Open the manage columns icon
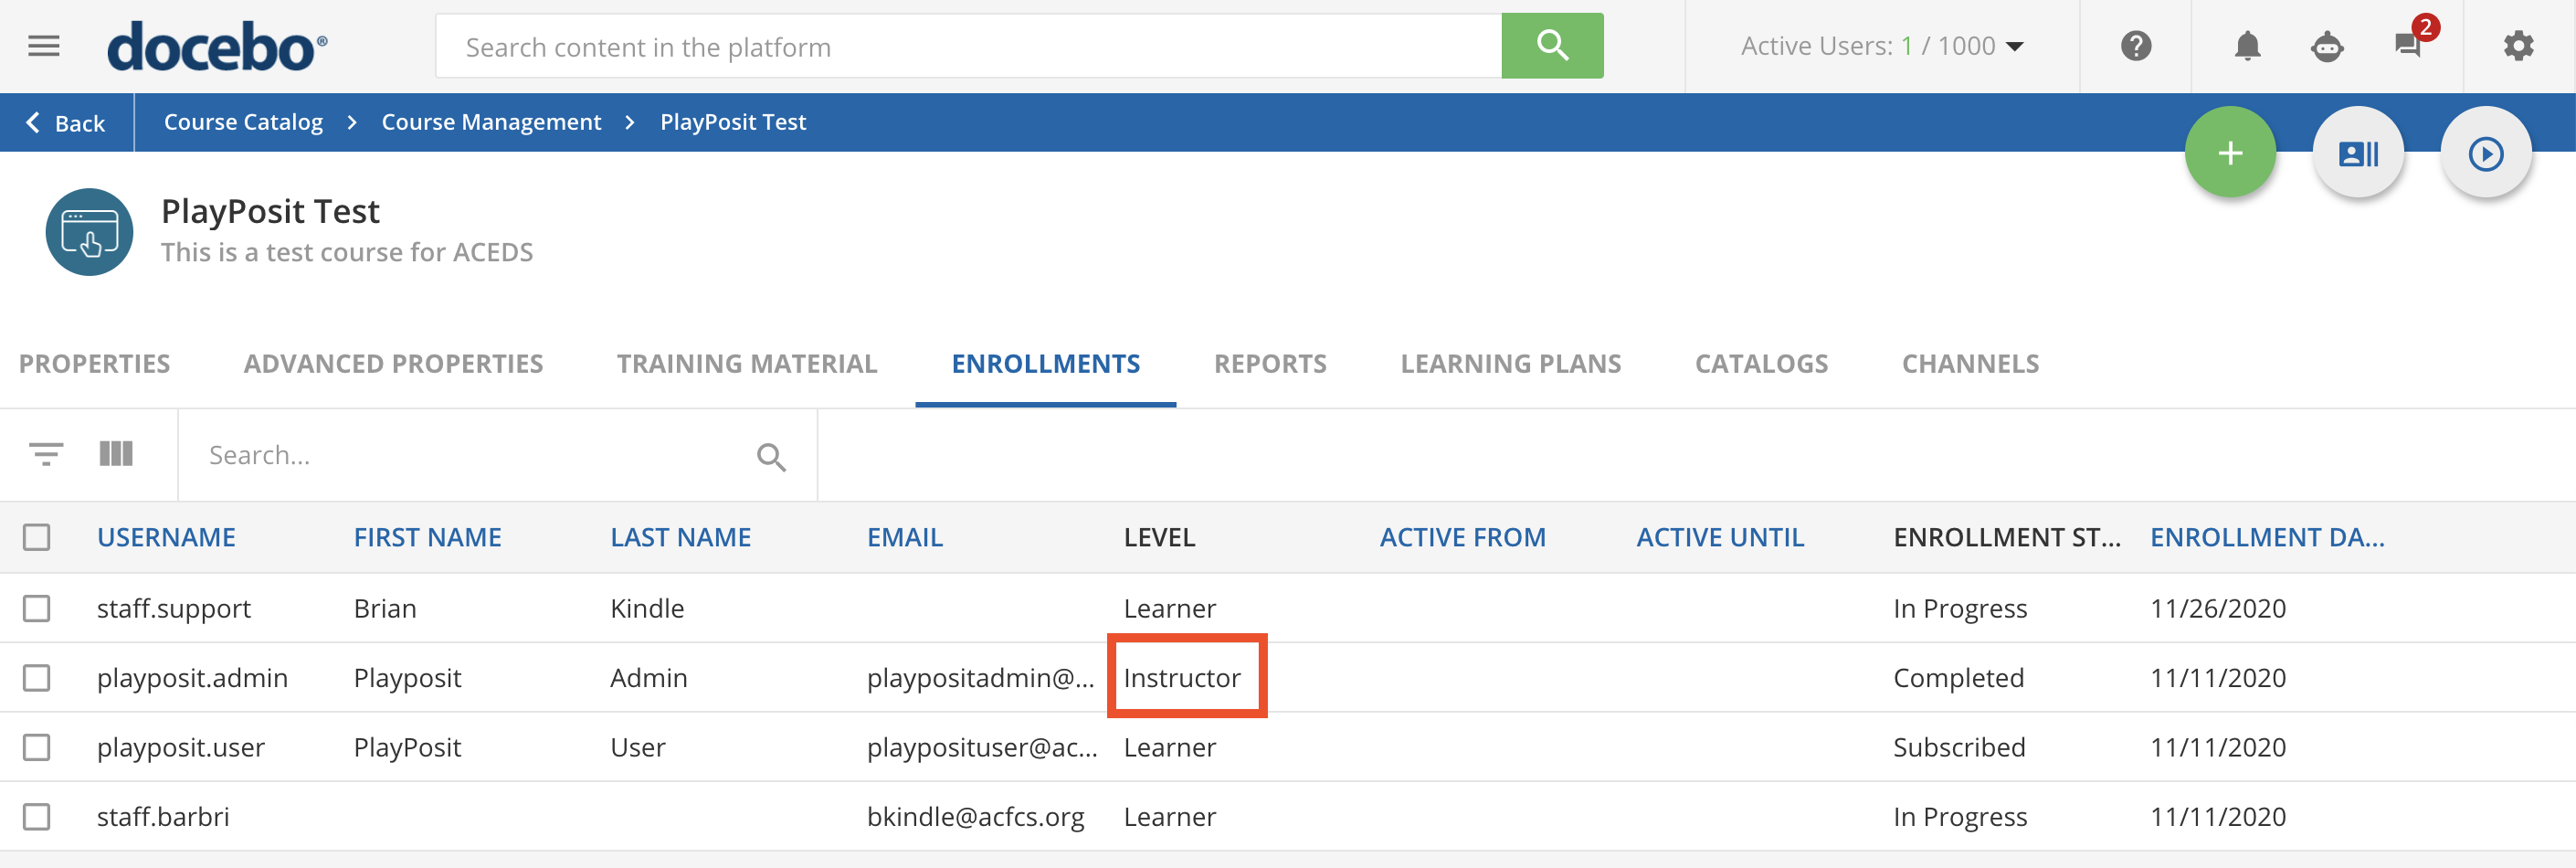Viewport: 2576px width, 868px height. [x=115, y=454]
